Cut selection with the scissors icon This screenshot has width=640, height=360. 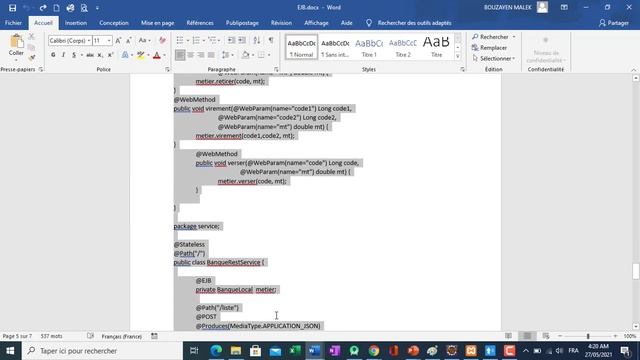click(x=31, y=37)
